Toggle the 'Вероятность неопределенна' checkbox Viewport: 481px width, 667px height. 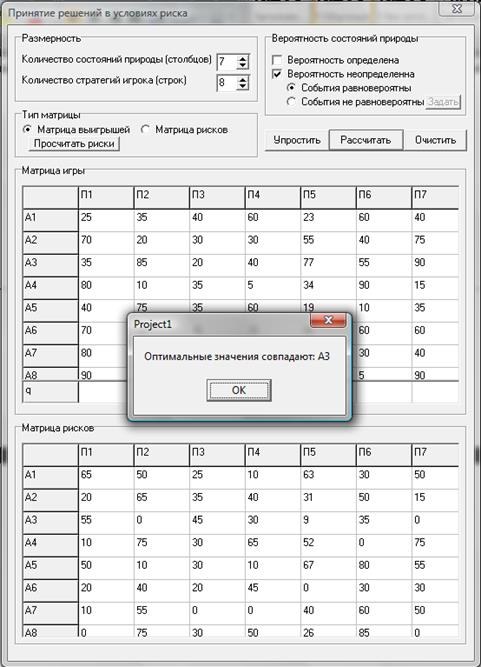pyautogui.click(x=277, y=74)
